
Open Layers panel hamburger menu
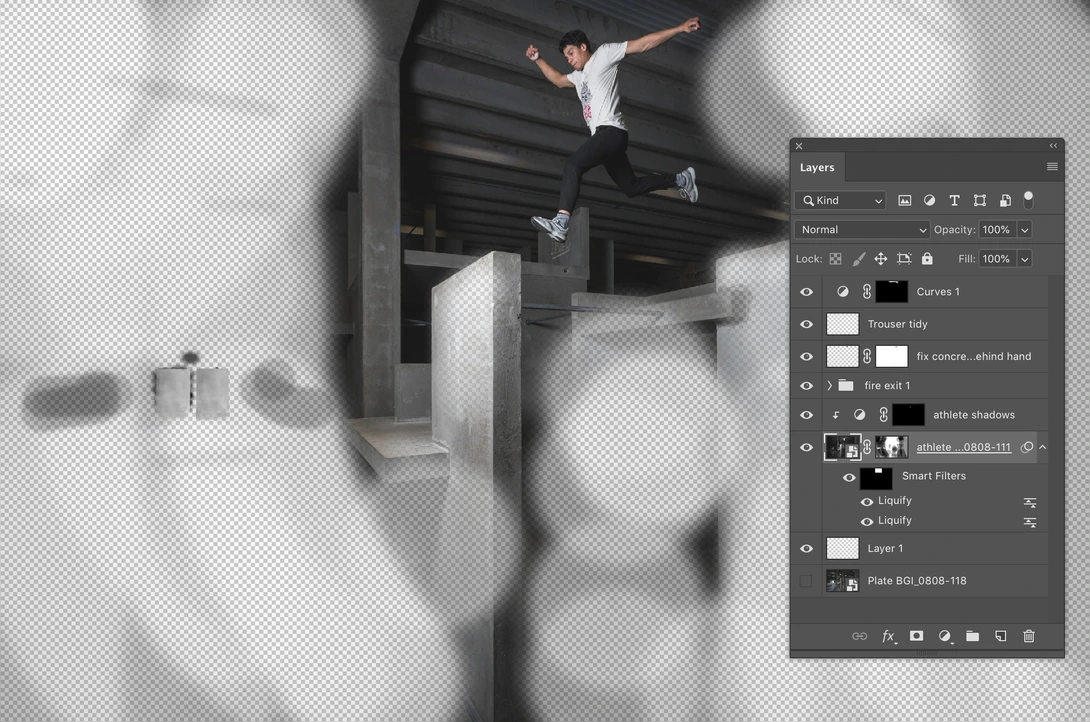[1052, 167]
